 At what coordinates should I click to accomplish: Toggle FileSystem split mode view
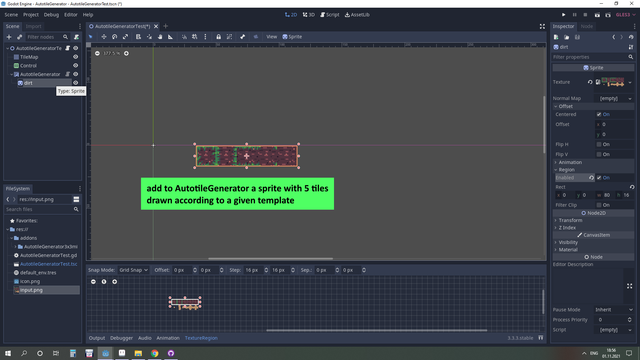[x=76, y=200]
